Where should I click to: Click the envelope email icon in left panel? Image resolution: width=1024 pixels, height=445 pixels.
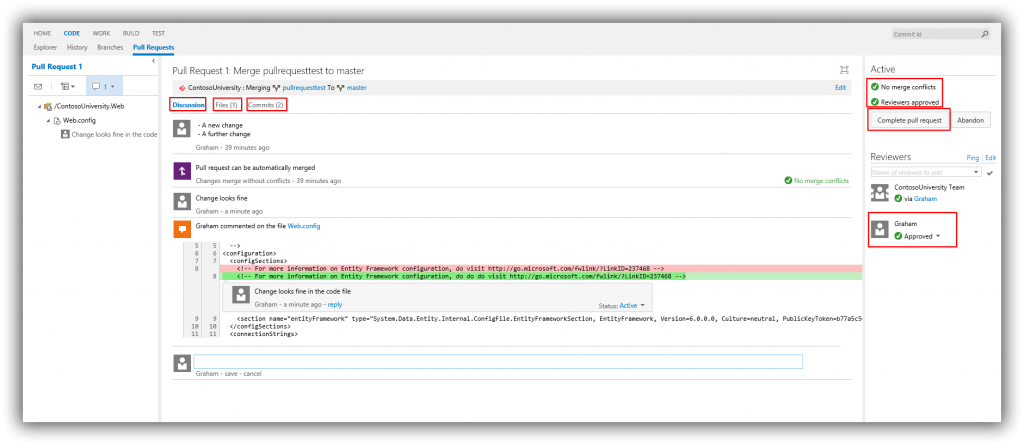[39, 87]
